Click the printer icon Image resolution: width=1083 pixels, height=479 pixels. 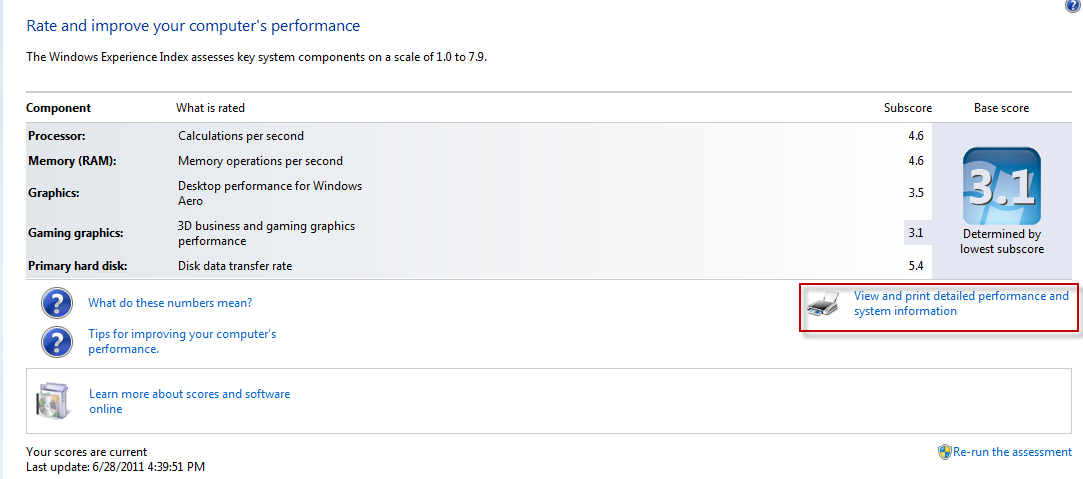tap(823, 303)
